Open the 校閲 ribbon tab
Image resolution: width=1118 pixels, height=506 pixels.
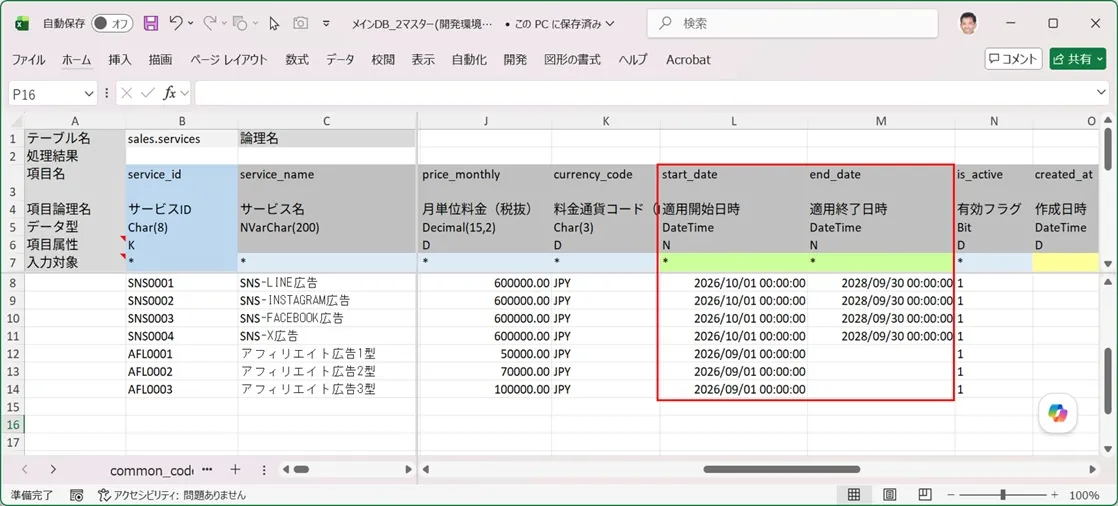(x=383, y=60)
